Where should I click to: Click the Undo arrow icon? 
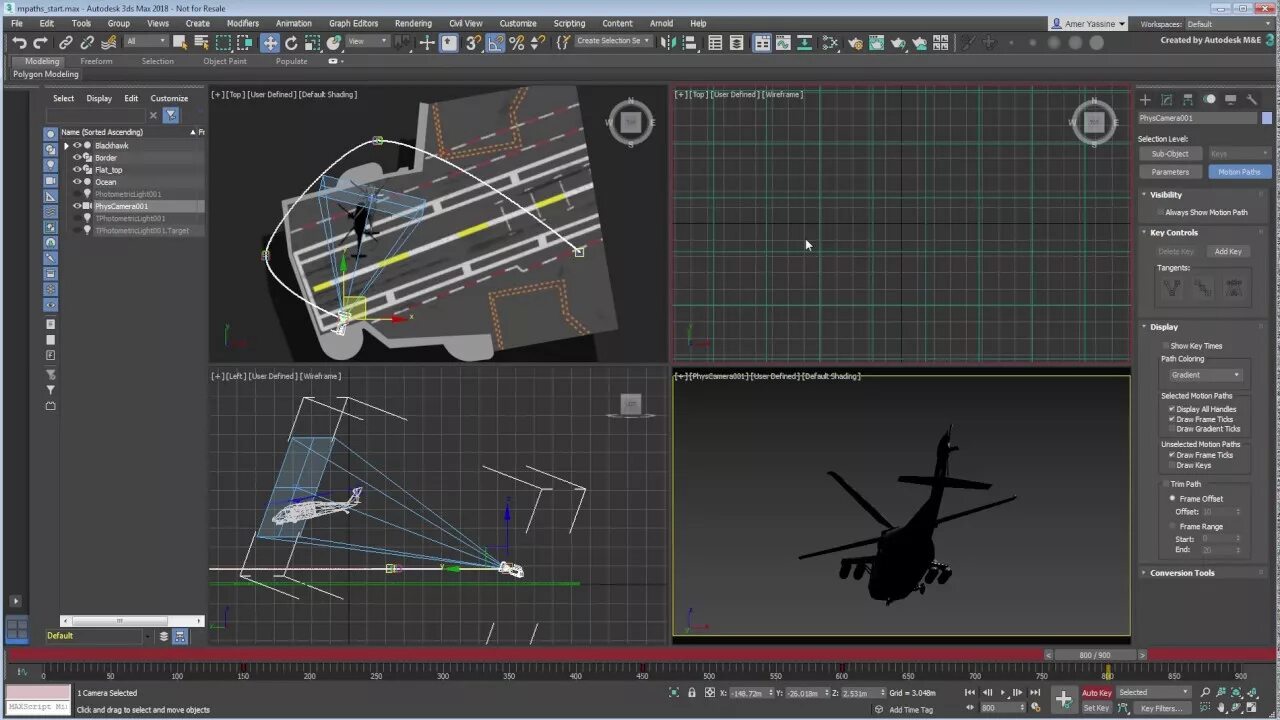click(x=19, y=42)
